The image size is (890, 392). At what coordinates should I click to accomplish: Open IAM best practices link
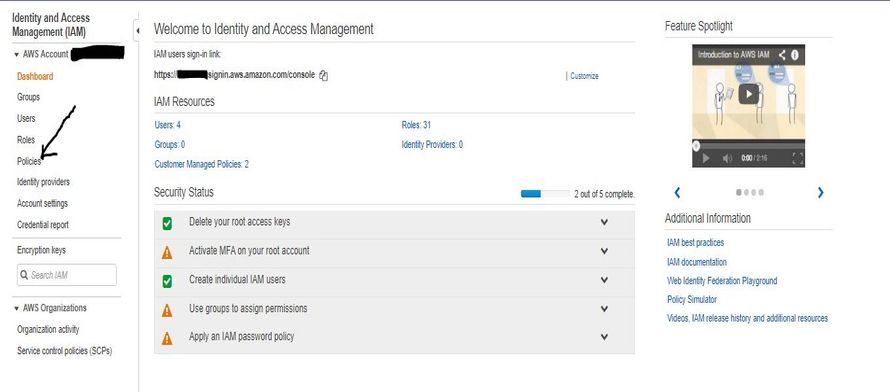tap(695, 243)
